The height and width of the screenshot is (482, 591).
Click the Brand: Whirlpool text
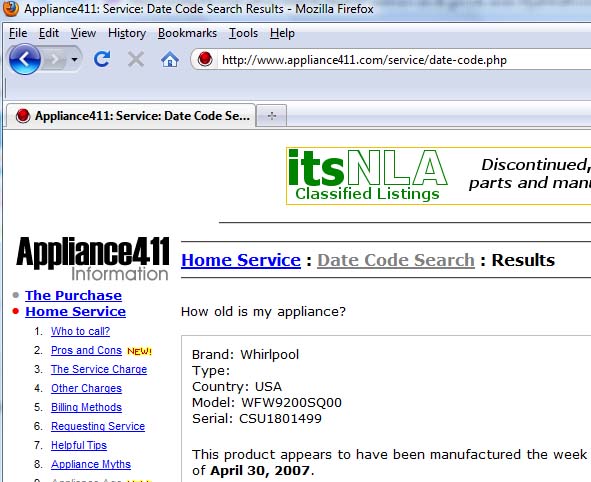pyautogui.click(x=245, y=355)
